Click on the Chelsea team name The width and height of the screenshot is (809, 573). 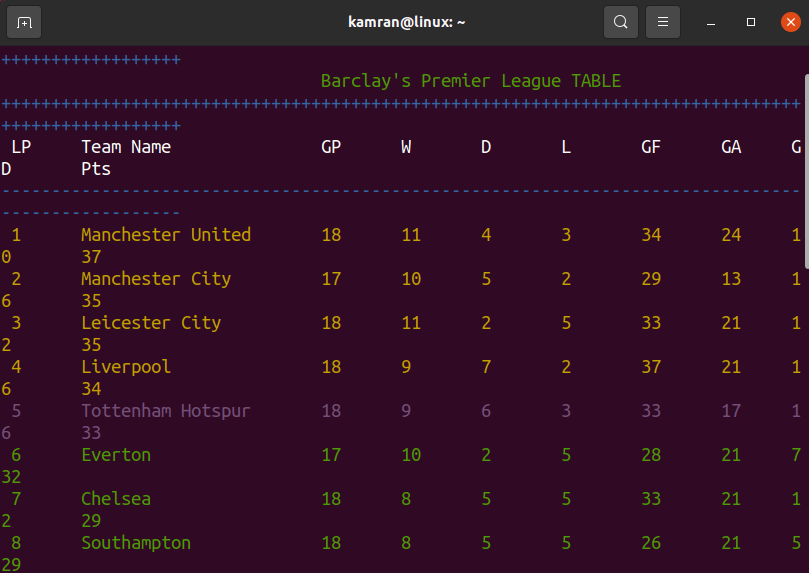116,499
